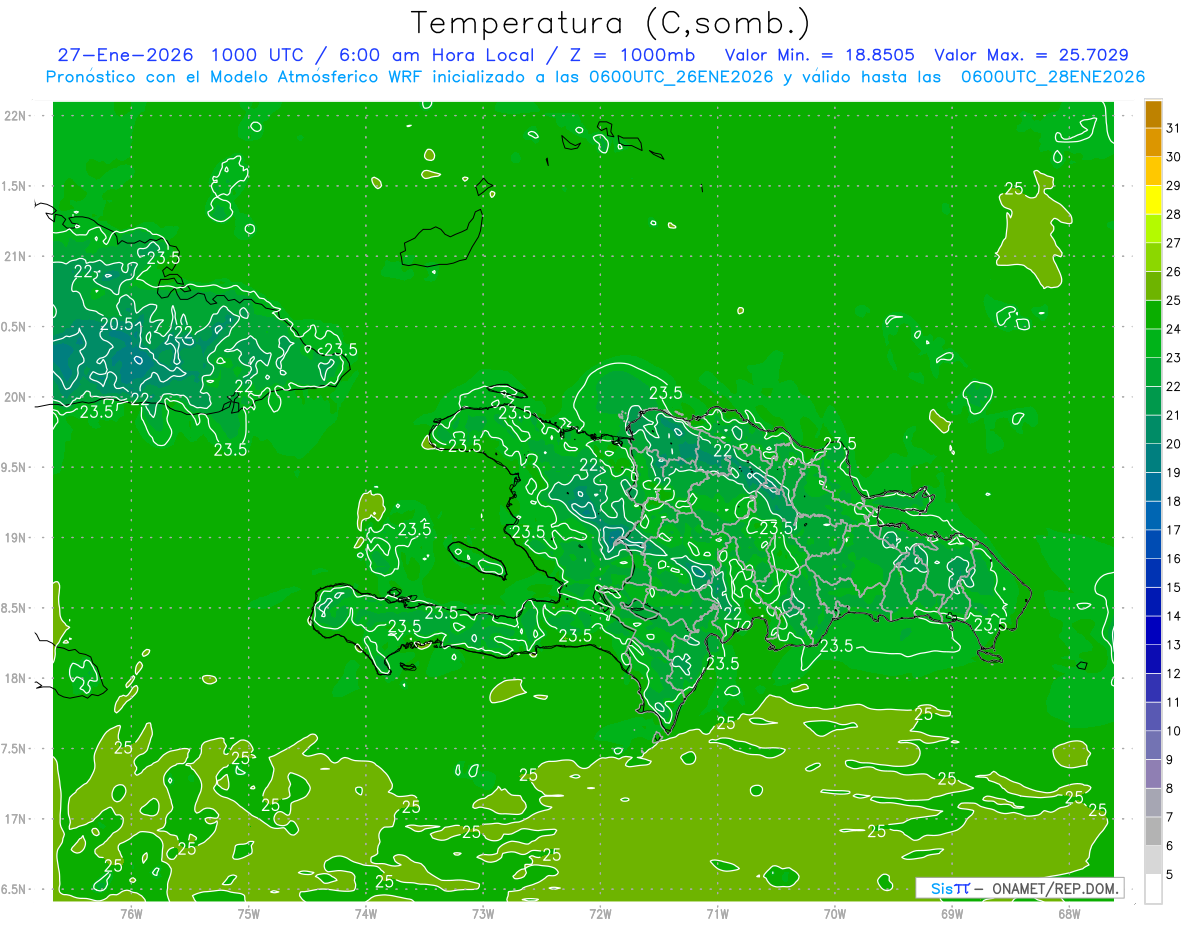Click the blue swatch between 16 and 17
The height and width of the screenshot is (927, 1200).
click(1153, 544)
